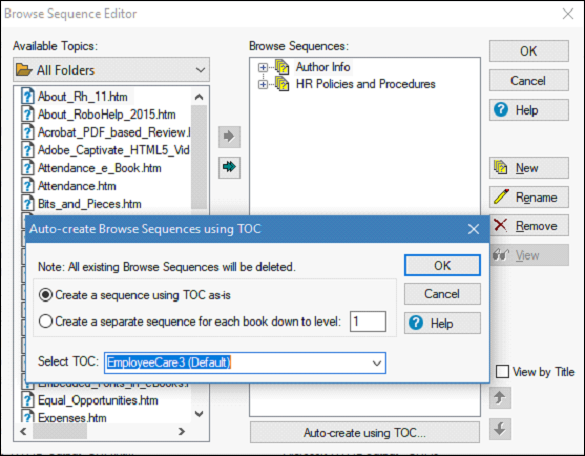This screenshot has height=456, width=585.
Task: Expand the Author Info sequence
Action: [263, 68]
